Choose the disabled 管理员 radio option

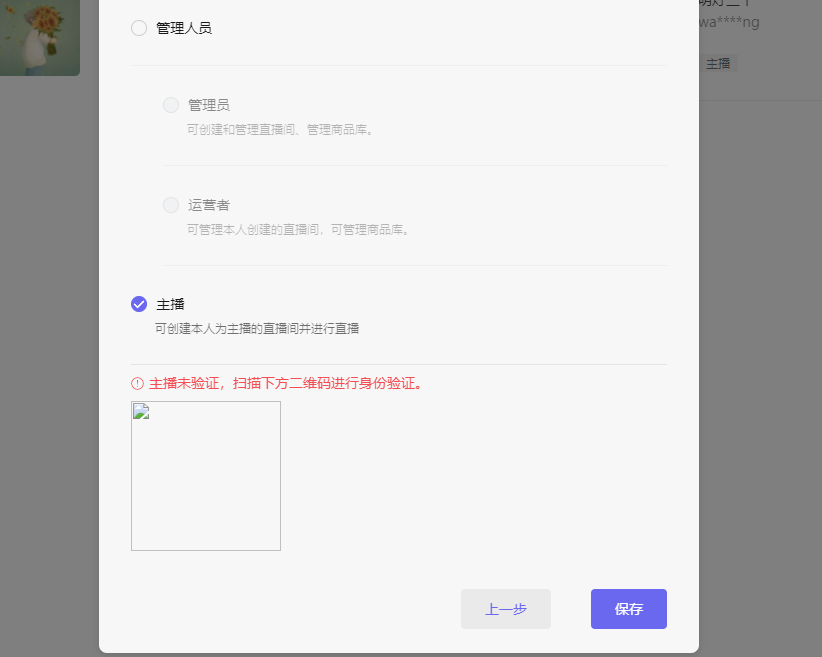[x=171, y=105]
